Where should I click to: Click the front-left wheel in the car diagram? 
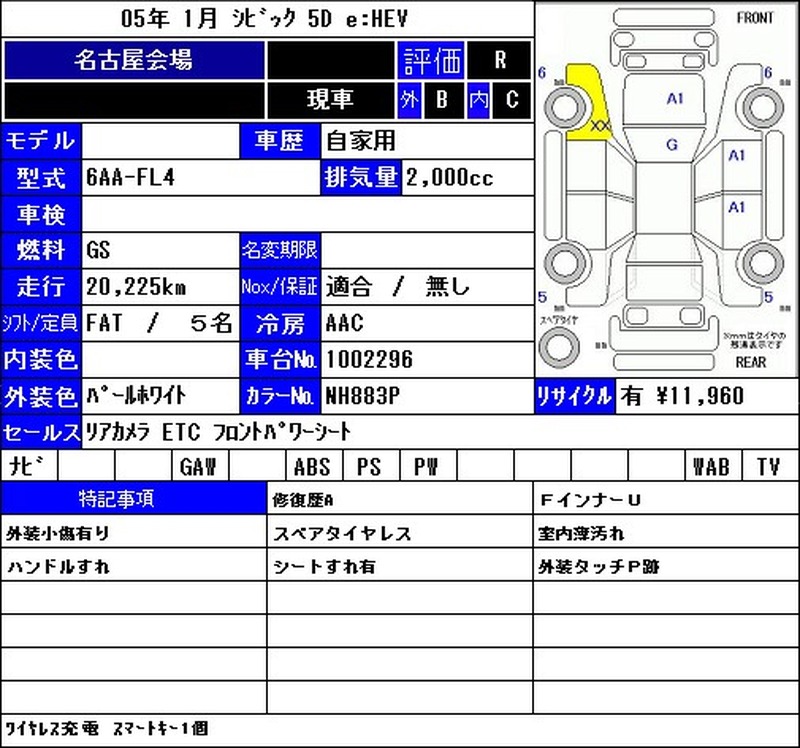tap(565, 108)
